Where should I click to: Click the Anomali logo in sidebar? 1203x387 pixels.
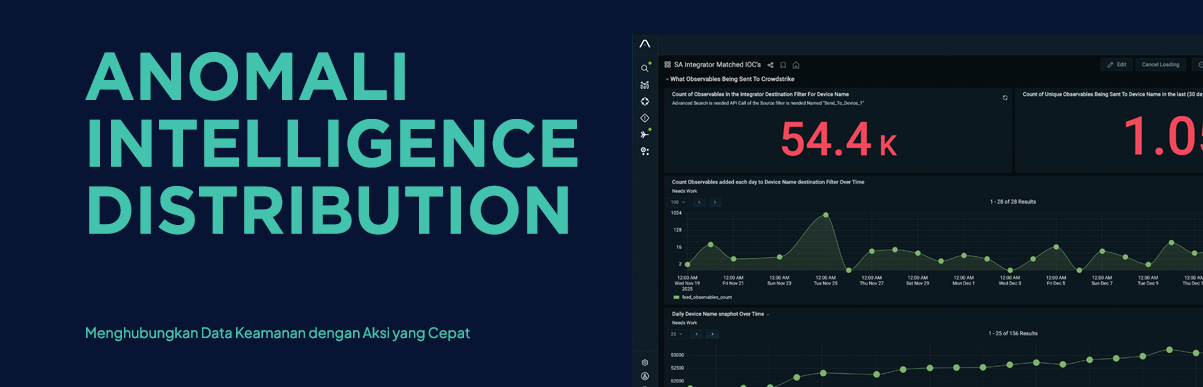click(x=645, y=44)
